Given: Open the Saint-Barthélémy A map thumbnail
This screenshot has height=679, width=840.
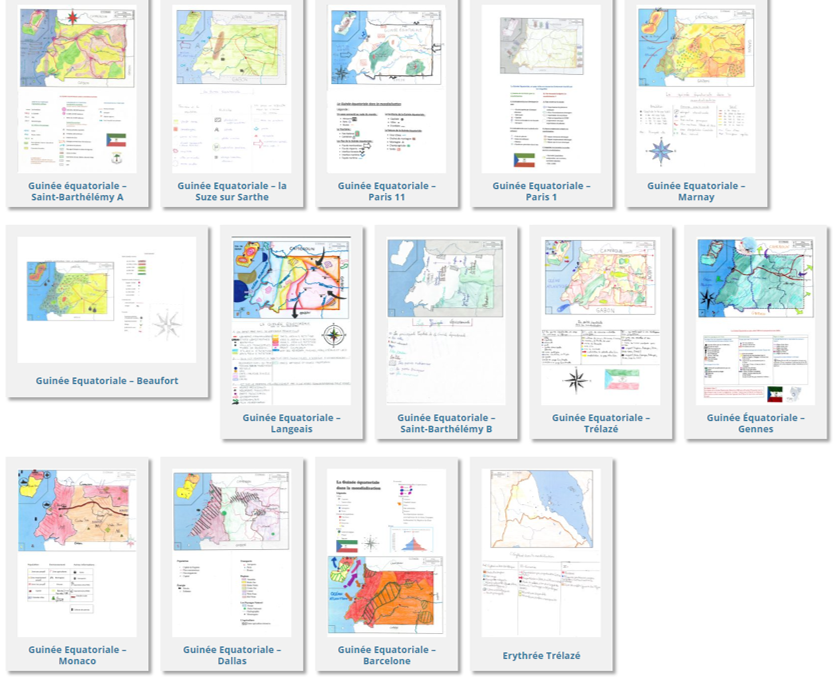Looking at the screenshot, I should pyautogui.click(x=77, y=89).
